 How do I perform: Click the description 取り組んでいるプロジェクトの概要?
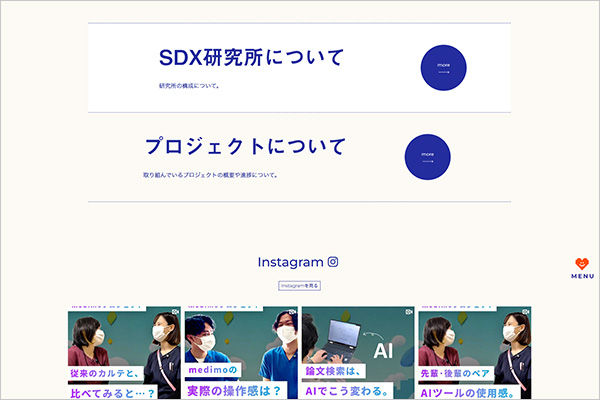point(210,175)
